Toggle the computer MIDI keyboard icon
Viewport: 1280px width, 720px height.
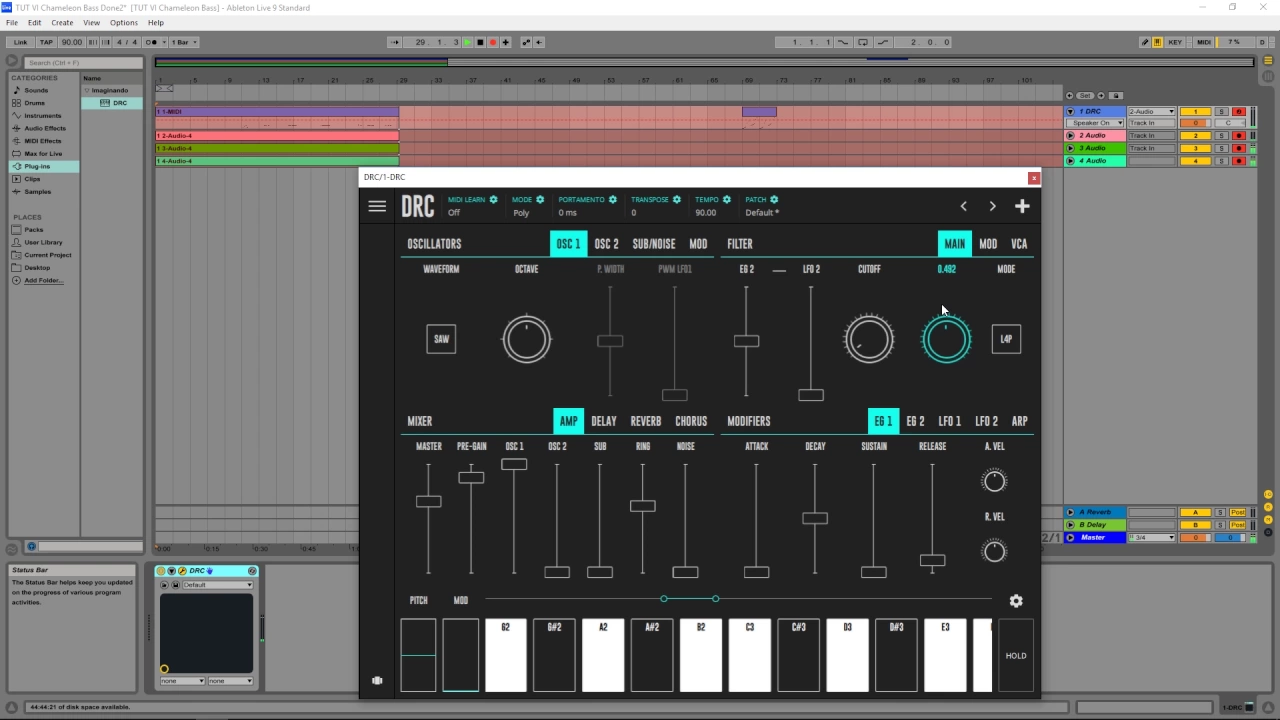pyautogui.click(x=1158, y=42)
